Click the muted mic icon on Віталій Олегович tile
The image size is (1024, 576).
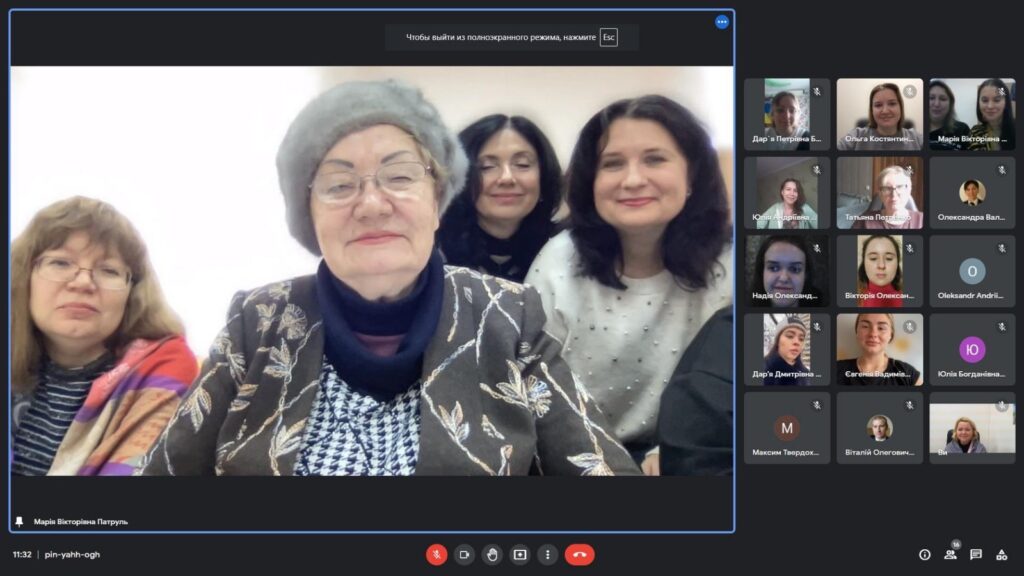(909, 405)
